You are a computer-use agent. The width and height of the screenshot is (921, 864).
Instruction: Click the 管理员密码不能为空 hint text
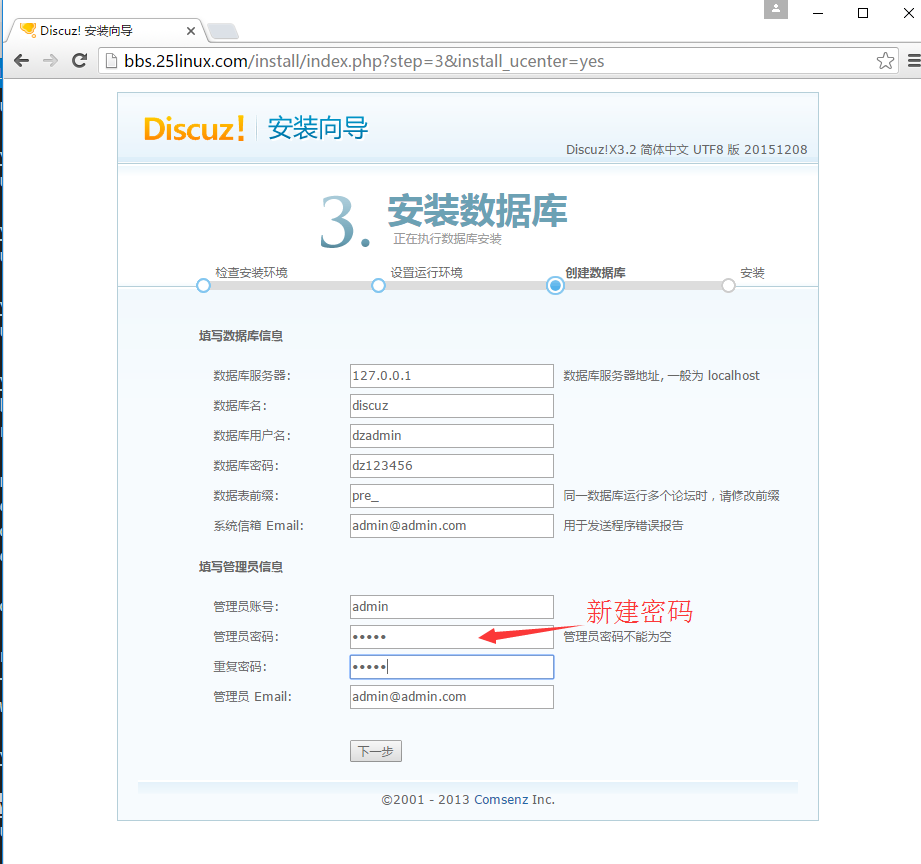617,637
